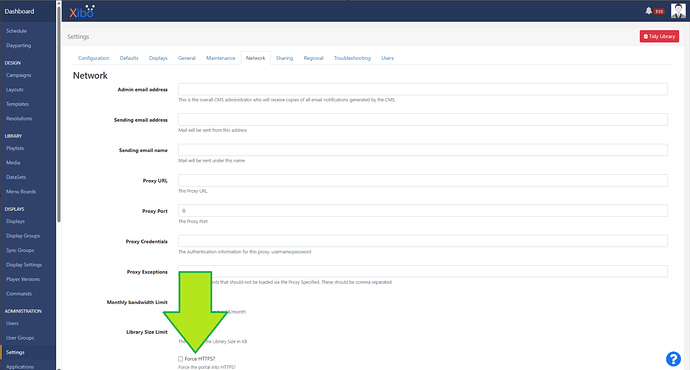
Task: Switch to the Configuration tab
Action: click(93, 58)
